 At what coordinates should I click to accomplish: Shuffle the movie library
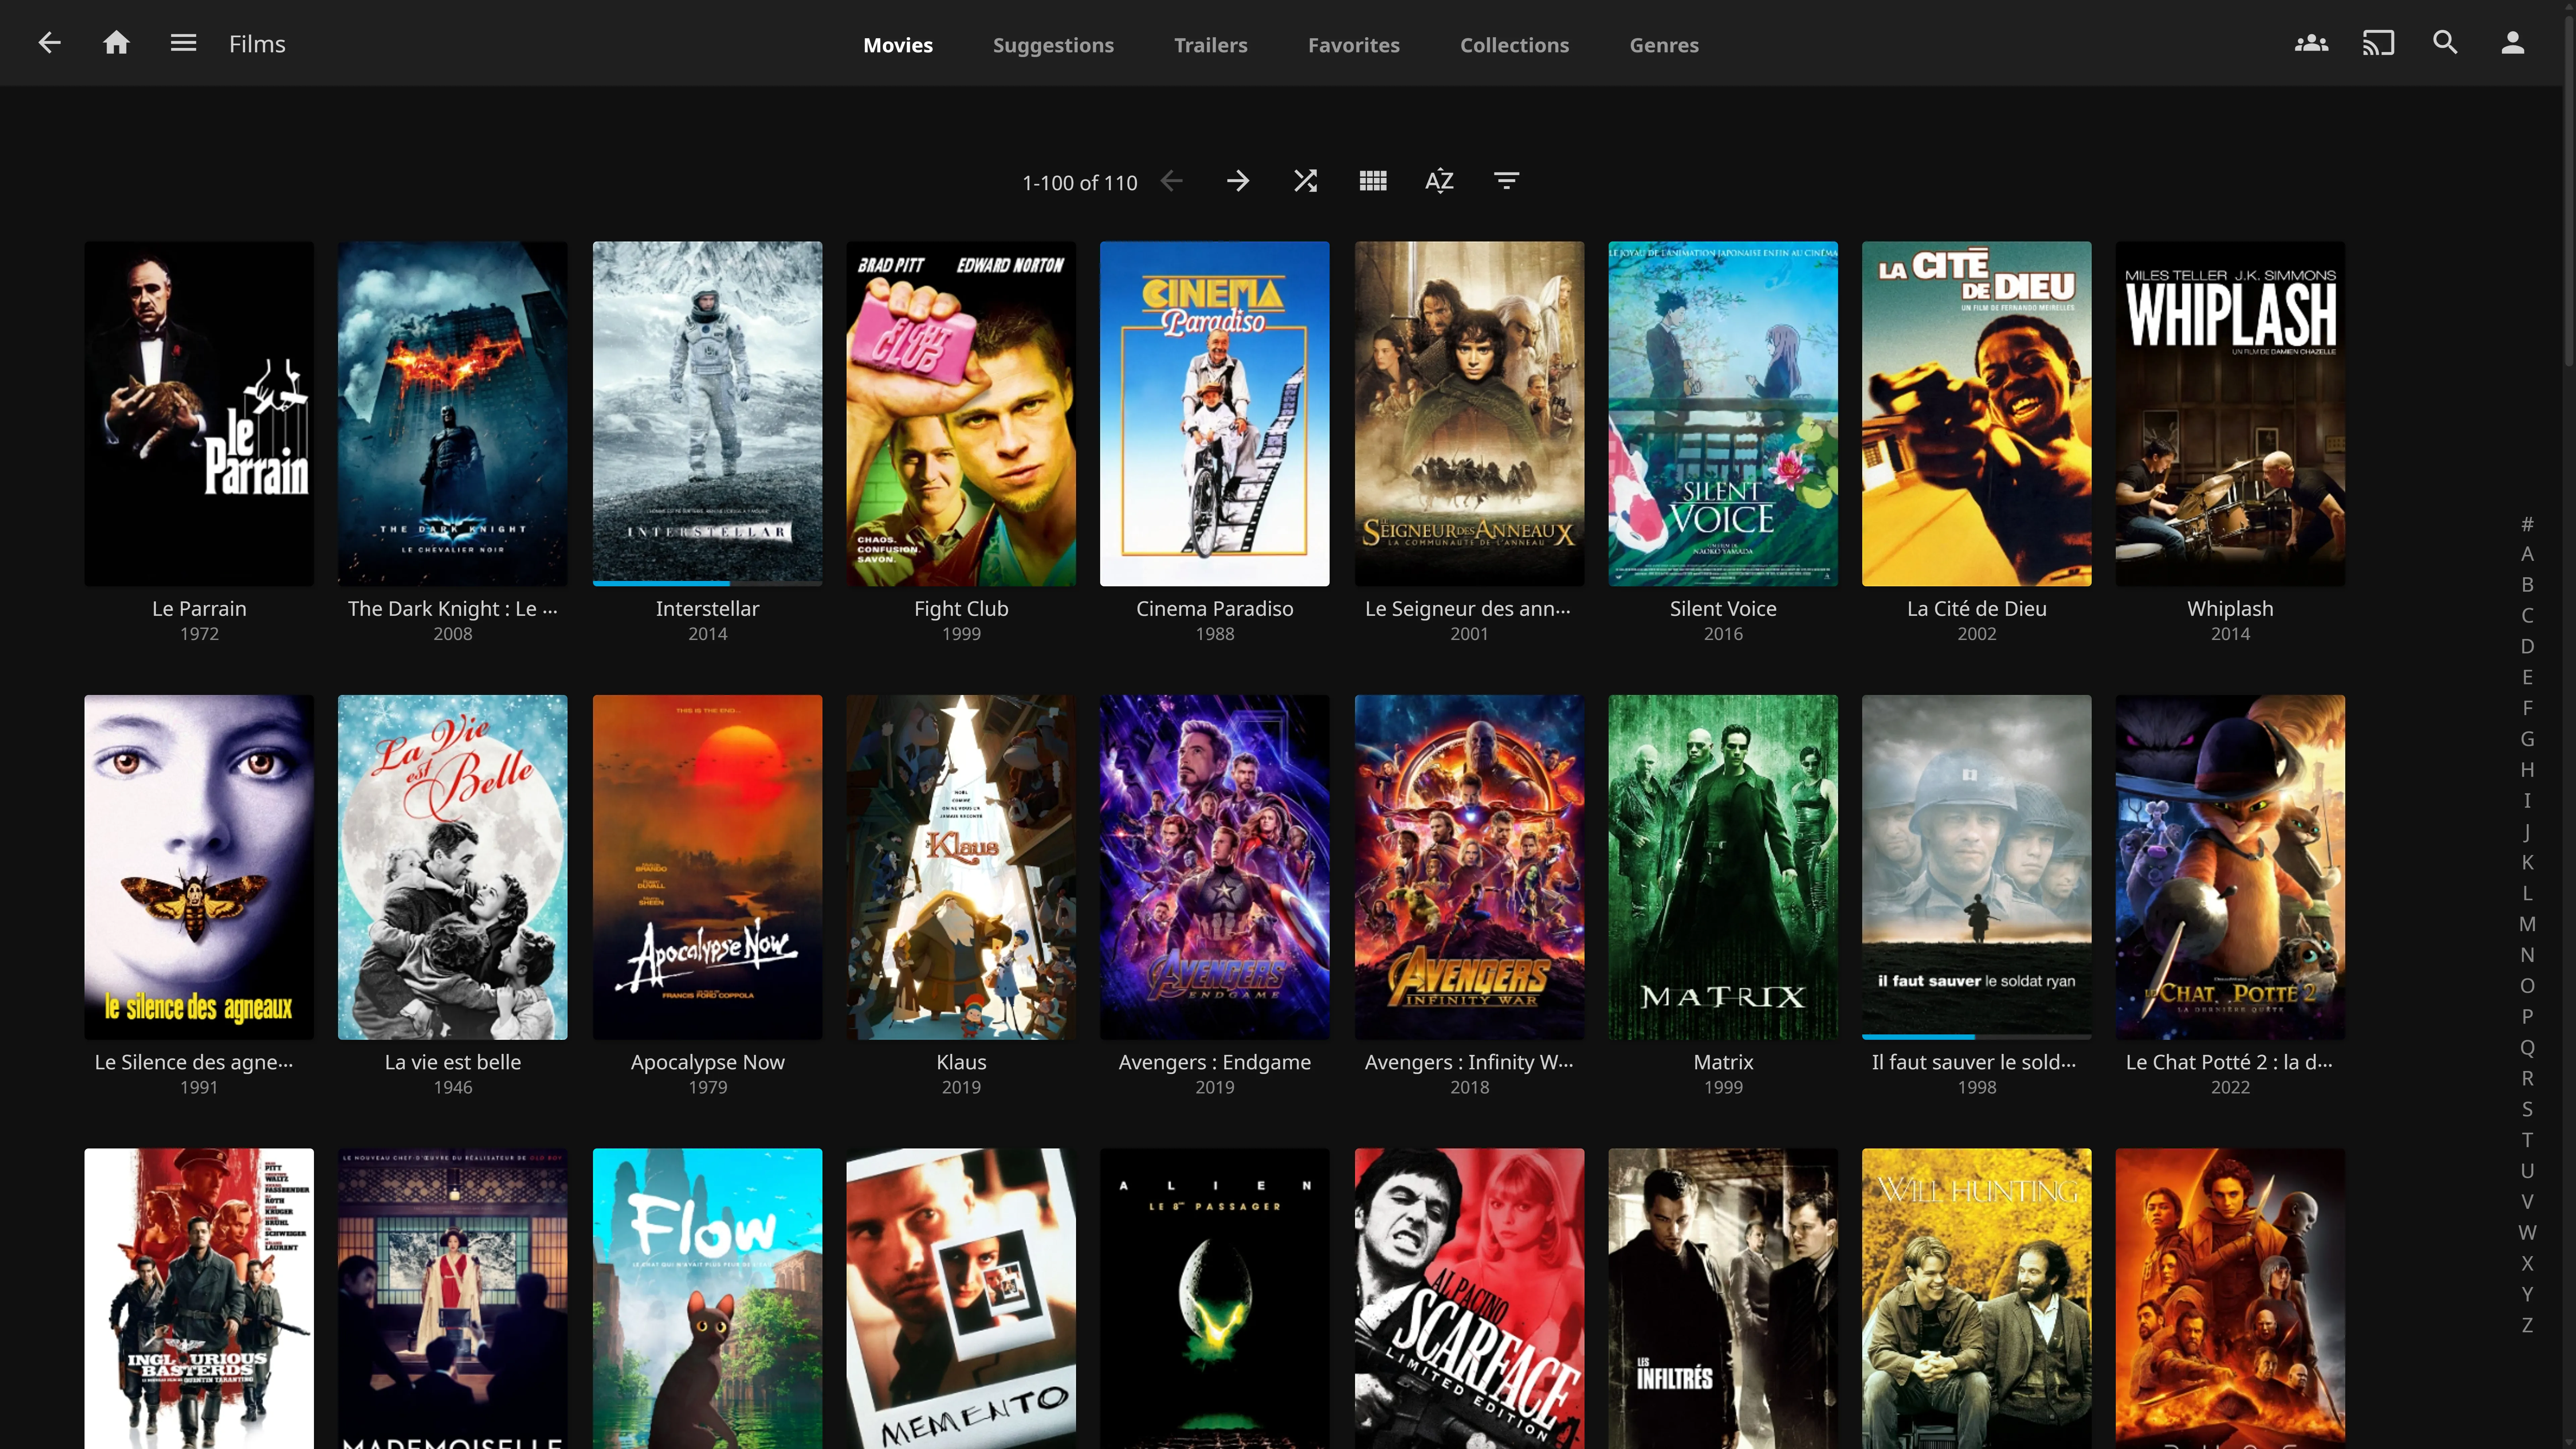pyautogui.click(x=1305, y=181)
